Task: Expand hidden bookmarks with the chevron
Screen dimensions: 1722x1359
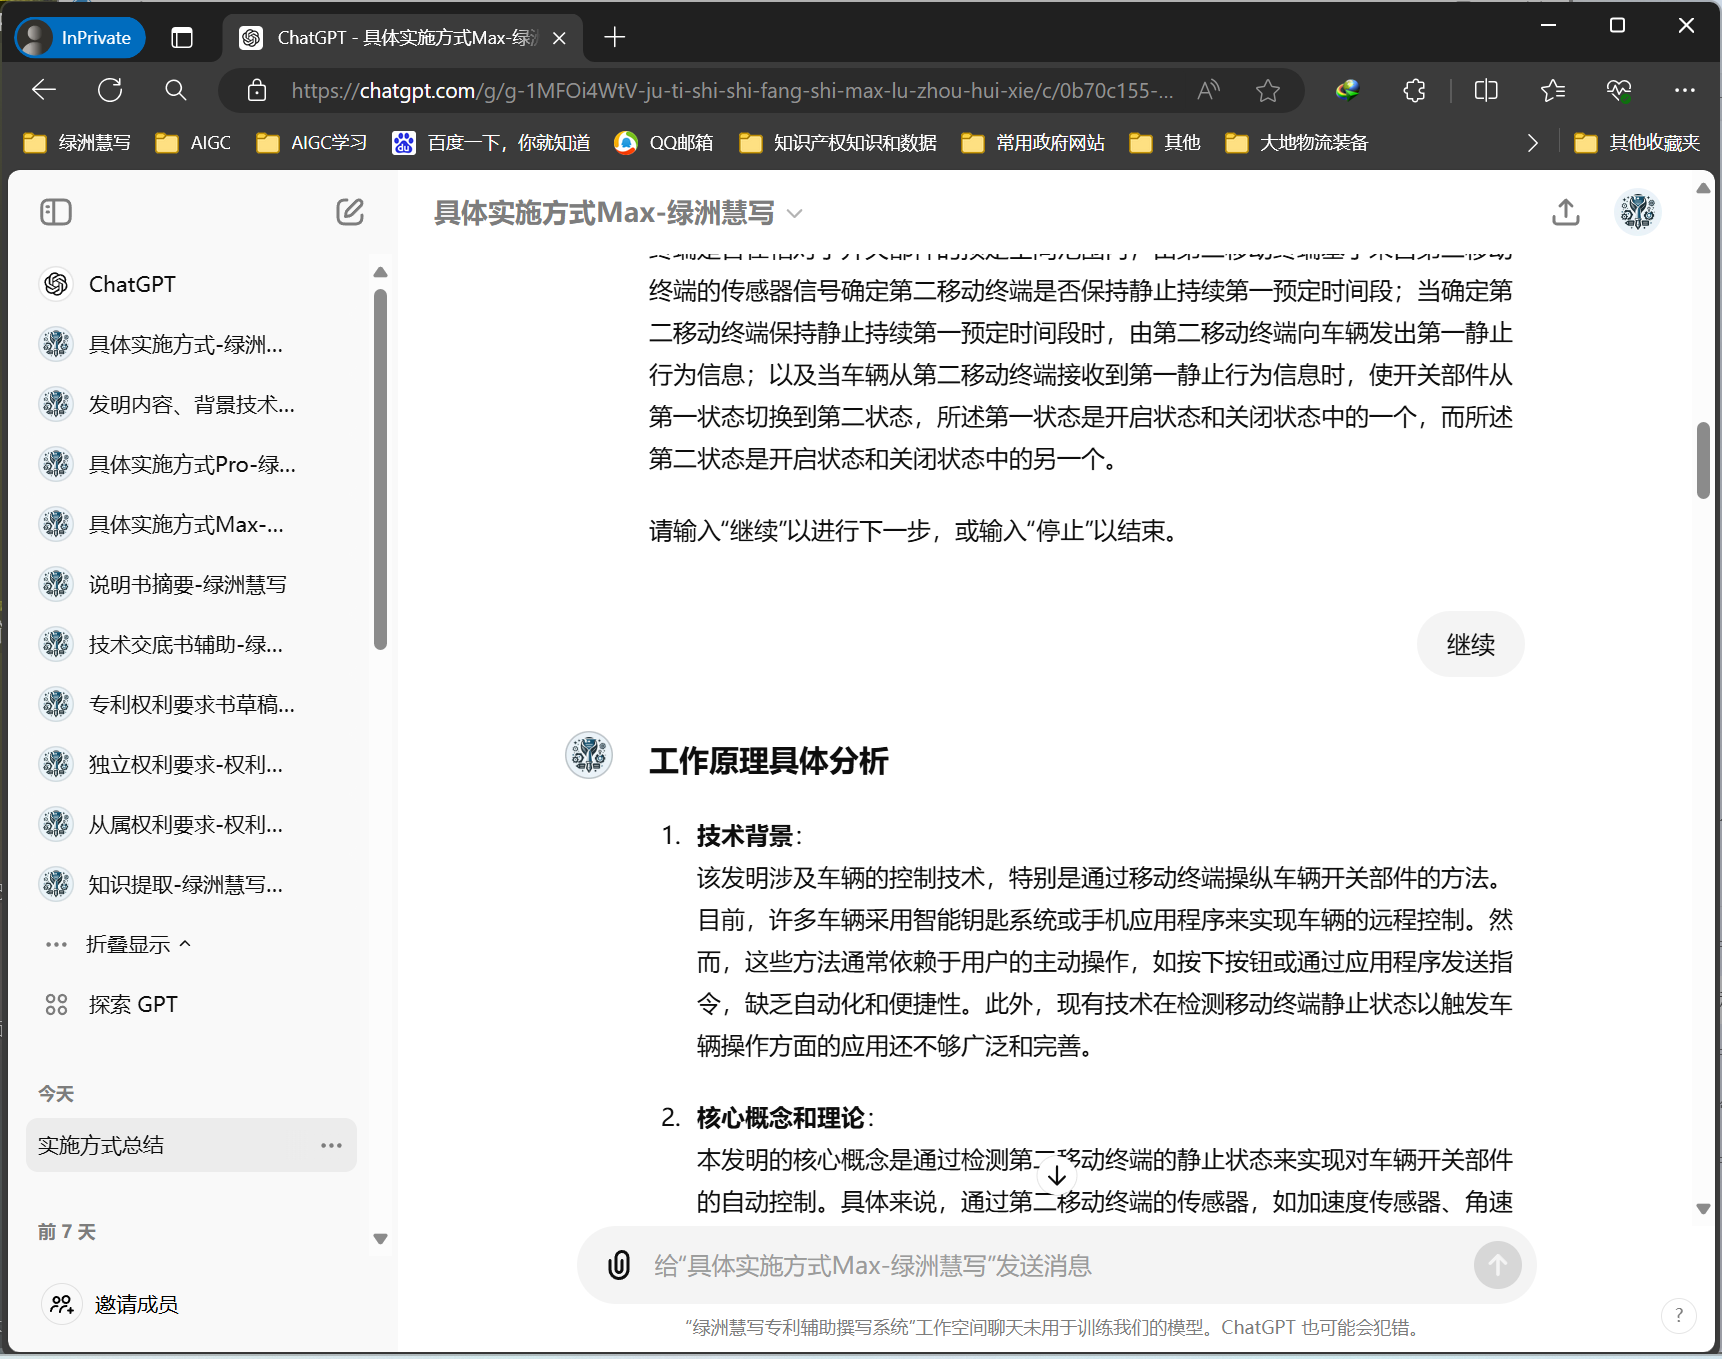Action: (1533, 142)
